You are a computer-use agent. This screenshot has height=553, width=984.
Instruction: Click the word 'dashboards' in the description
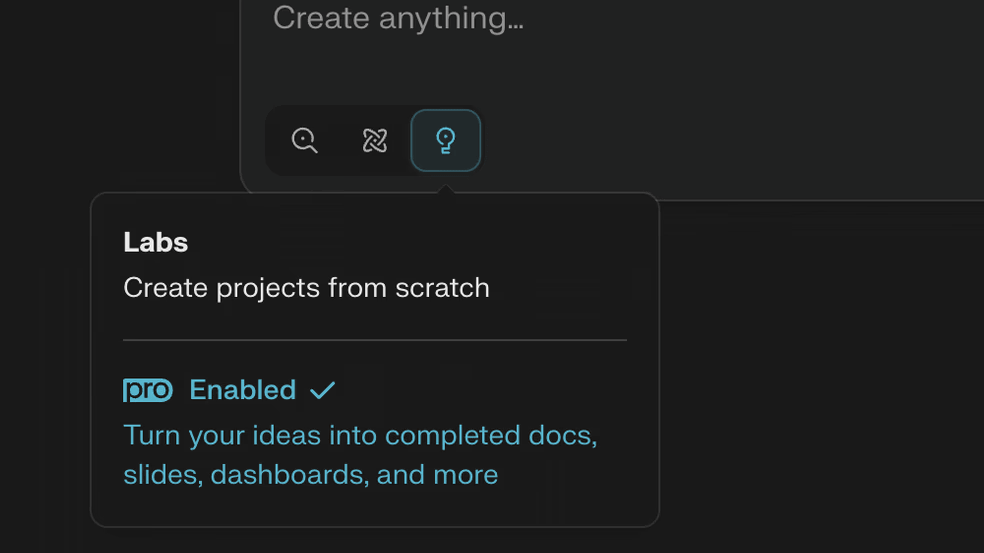point(288,475)
